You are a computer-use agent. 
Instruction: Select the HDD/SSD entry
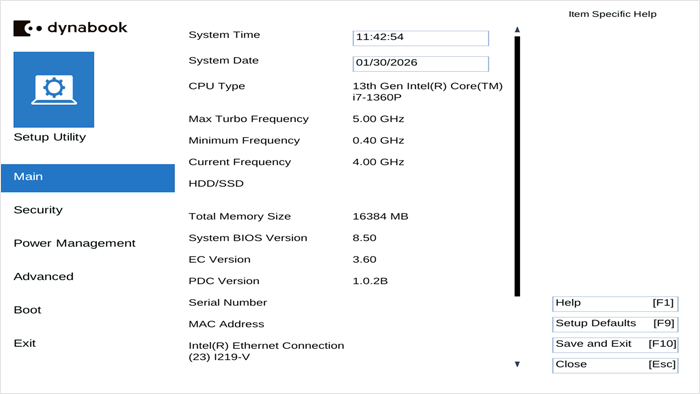[216, 183]
